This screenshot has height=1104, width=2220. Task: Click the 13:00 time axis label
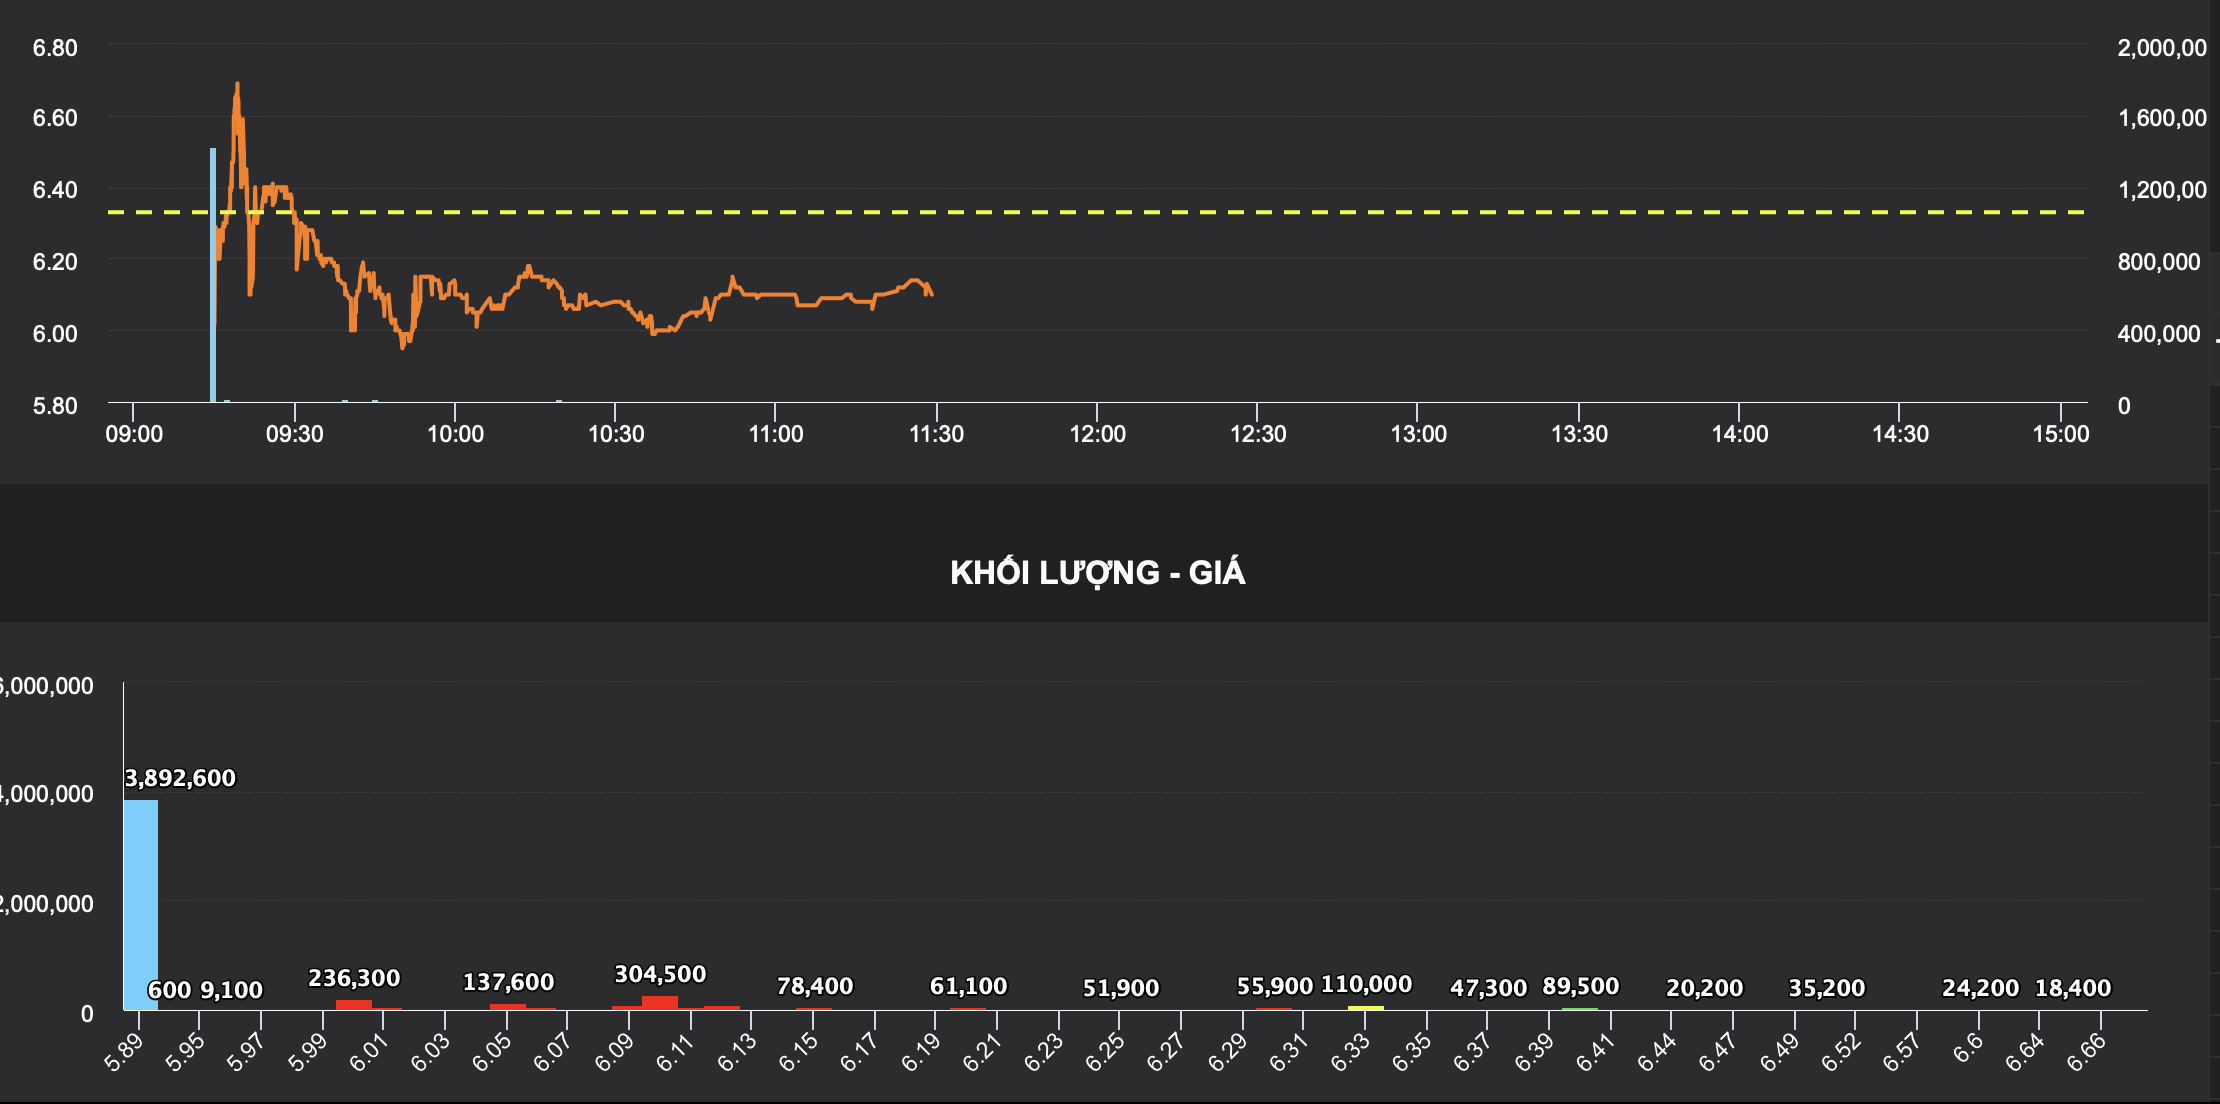[x=1418, y=434]
